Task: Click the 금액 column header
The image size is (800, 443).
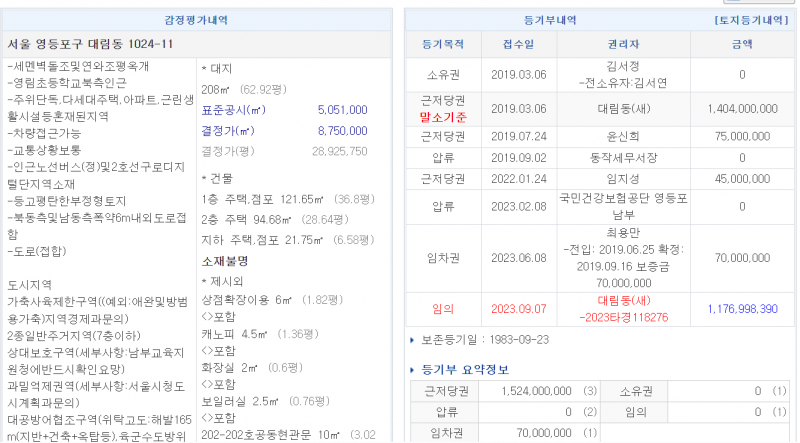Action: (x=742, y=44)
